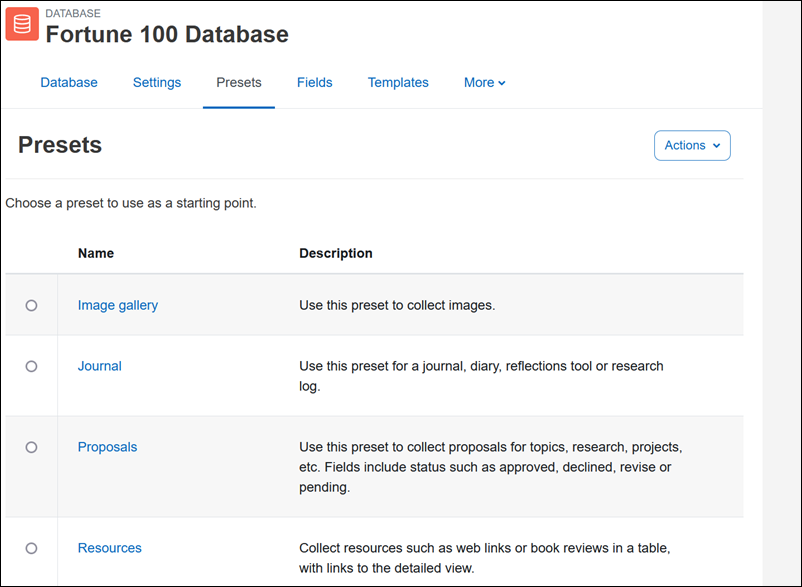Switch to the Fields tab
Viewport: 802px width, 587px height.
[x=314, y=82]
